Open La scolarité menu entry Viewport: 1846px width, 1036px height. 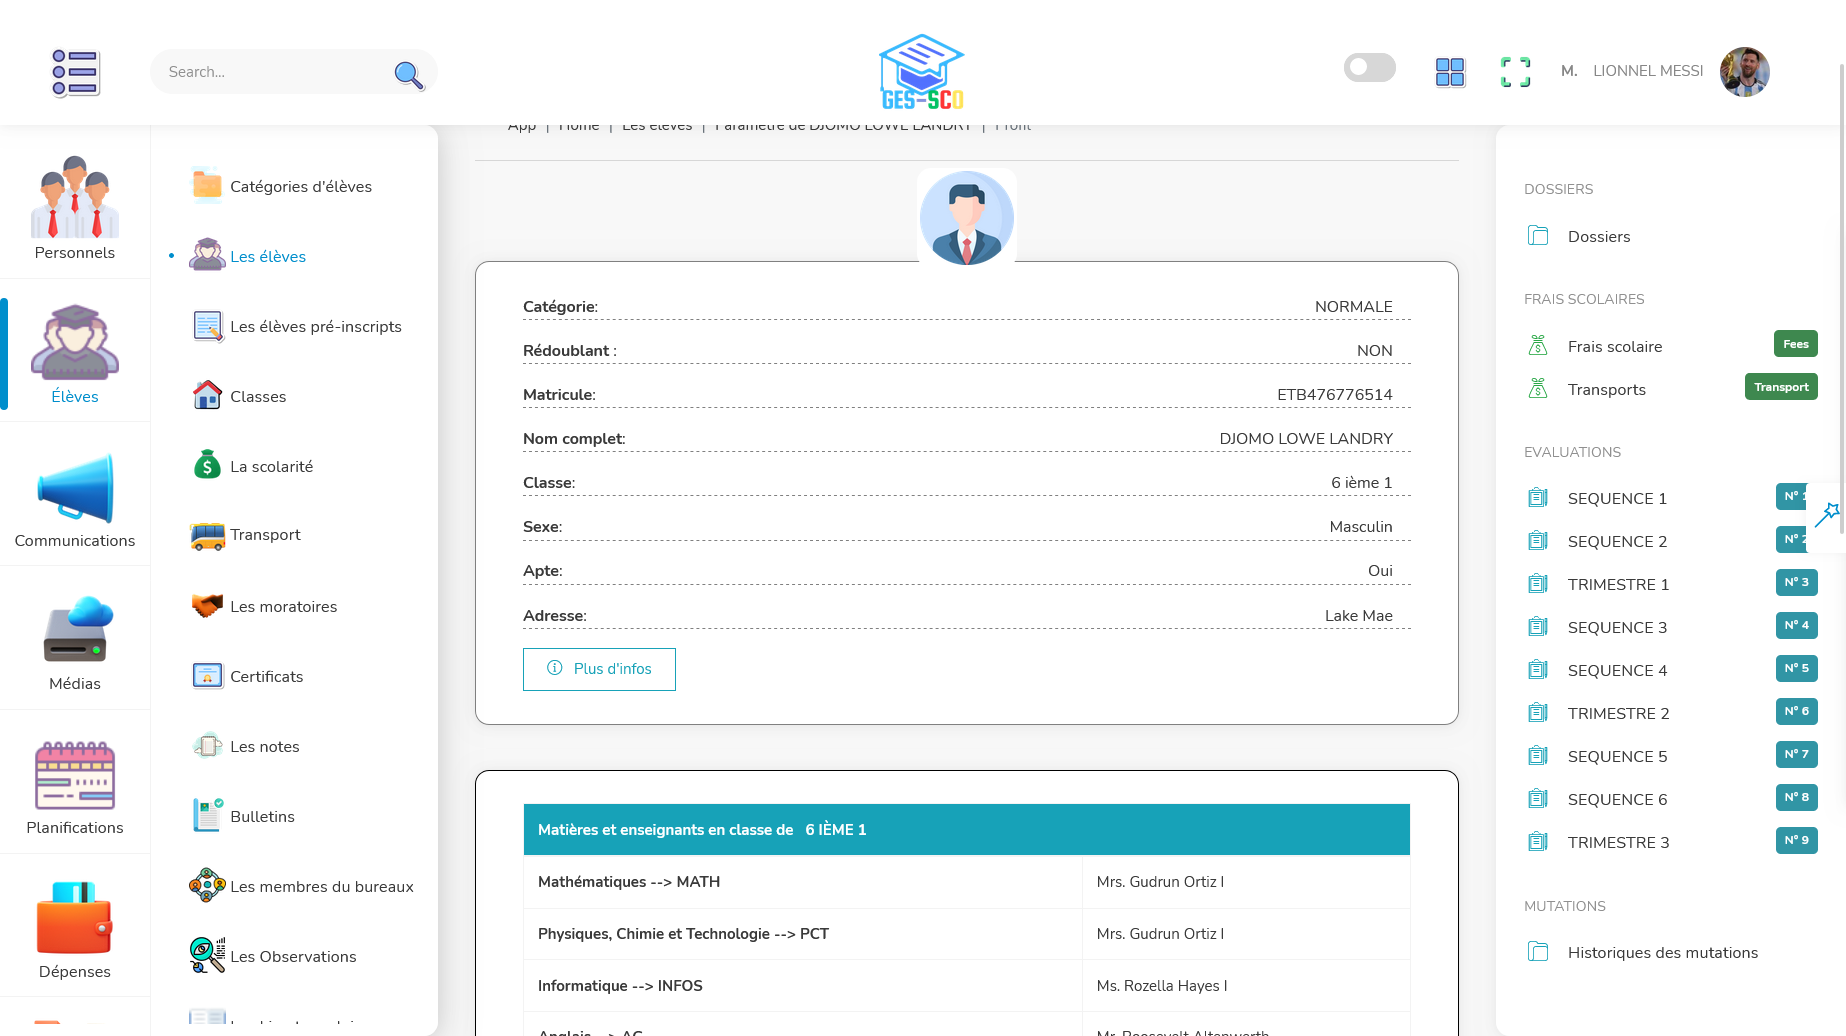click(x=271, y=467)
